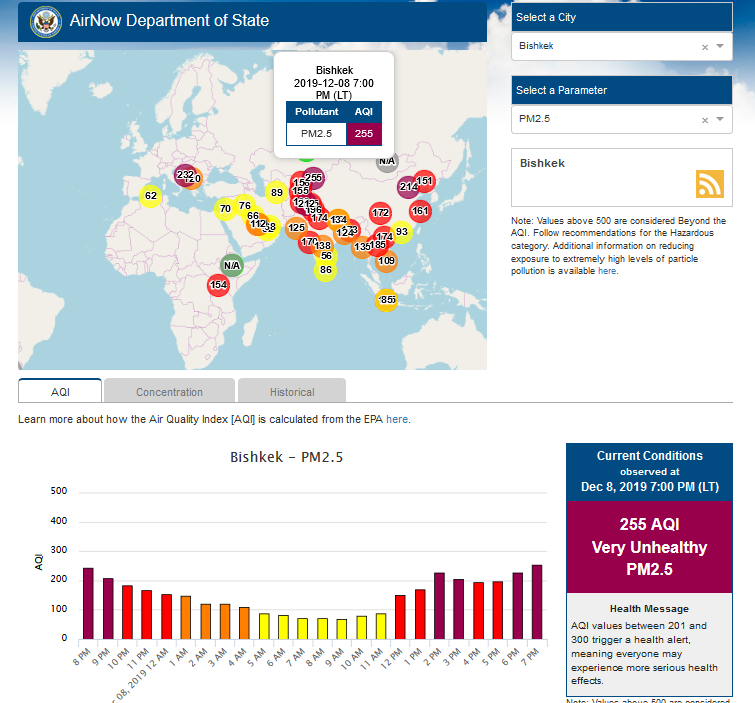This screenshot has width=755, height=703.
Task: Open the particle pollution 'here' link
Action: pyautogui.click(x=607, y=271)
